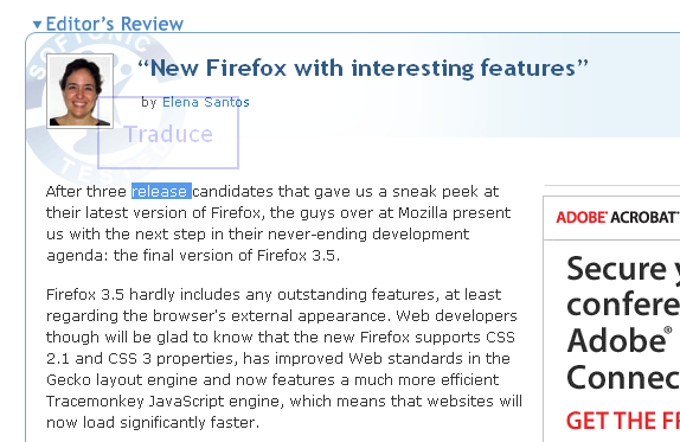This screenshot has width=680, height=442.
Task: Click the "Secure y" ad headline line
Action: pyautogui.click(x=616, y=268)
